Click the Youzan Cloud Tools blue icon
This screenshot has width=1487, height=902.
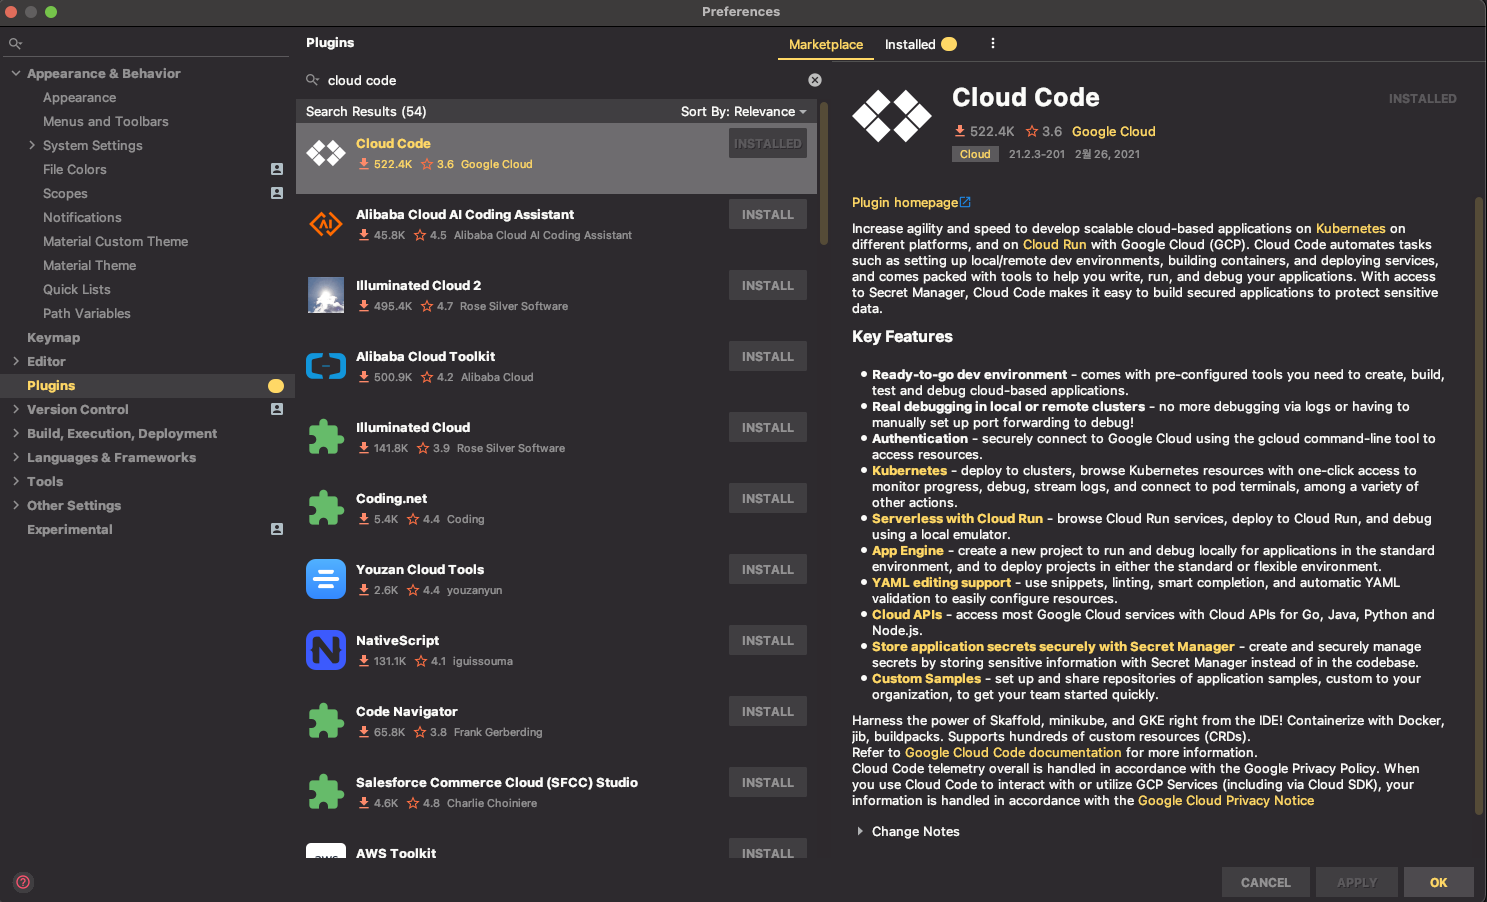pos(326,579)
